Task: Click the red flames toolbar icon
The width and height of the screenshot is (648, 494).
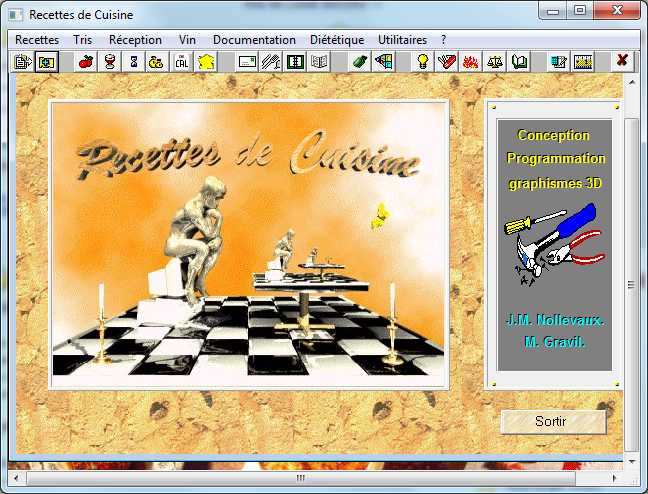Action: (470, 62)
